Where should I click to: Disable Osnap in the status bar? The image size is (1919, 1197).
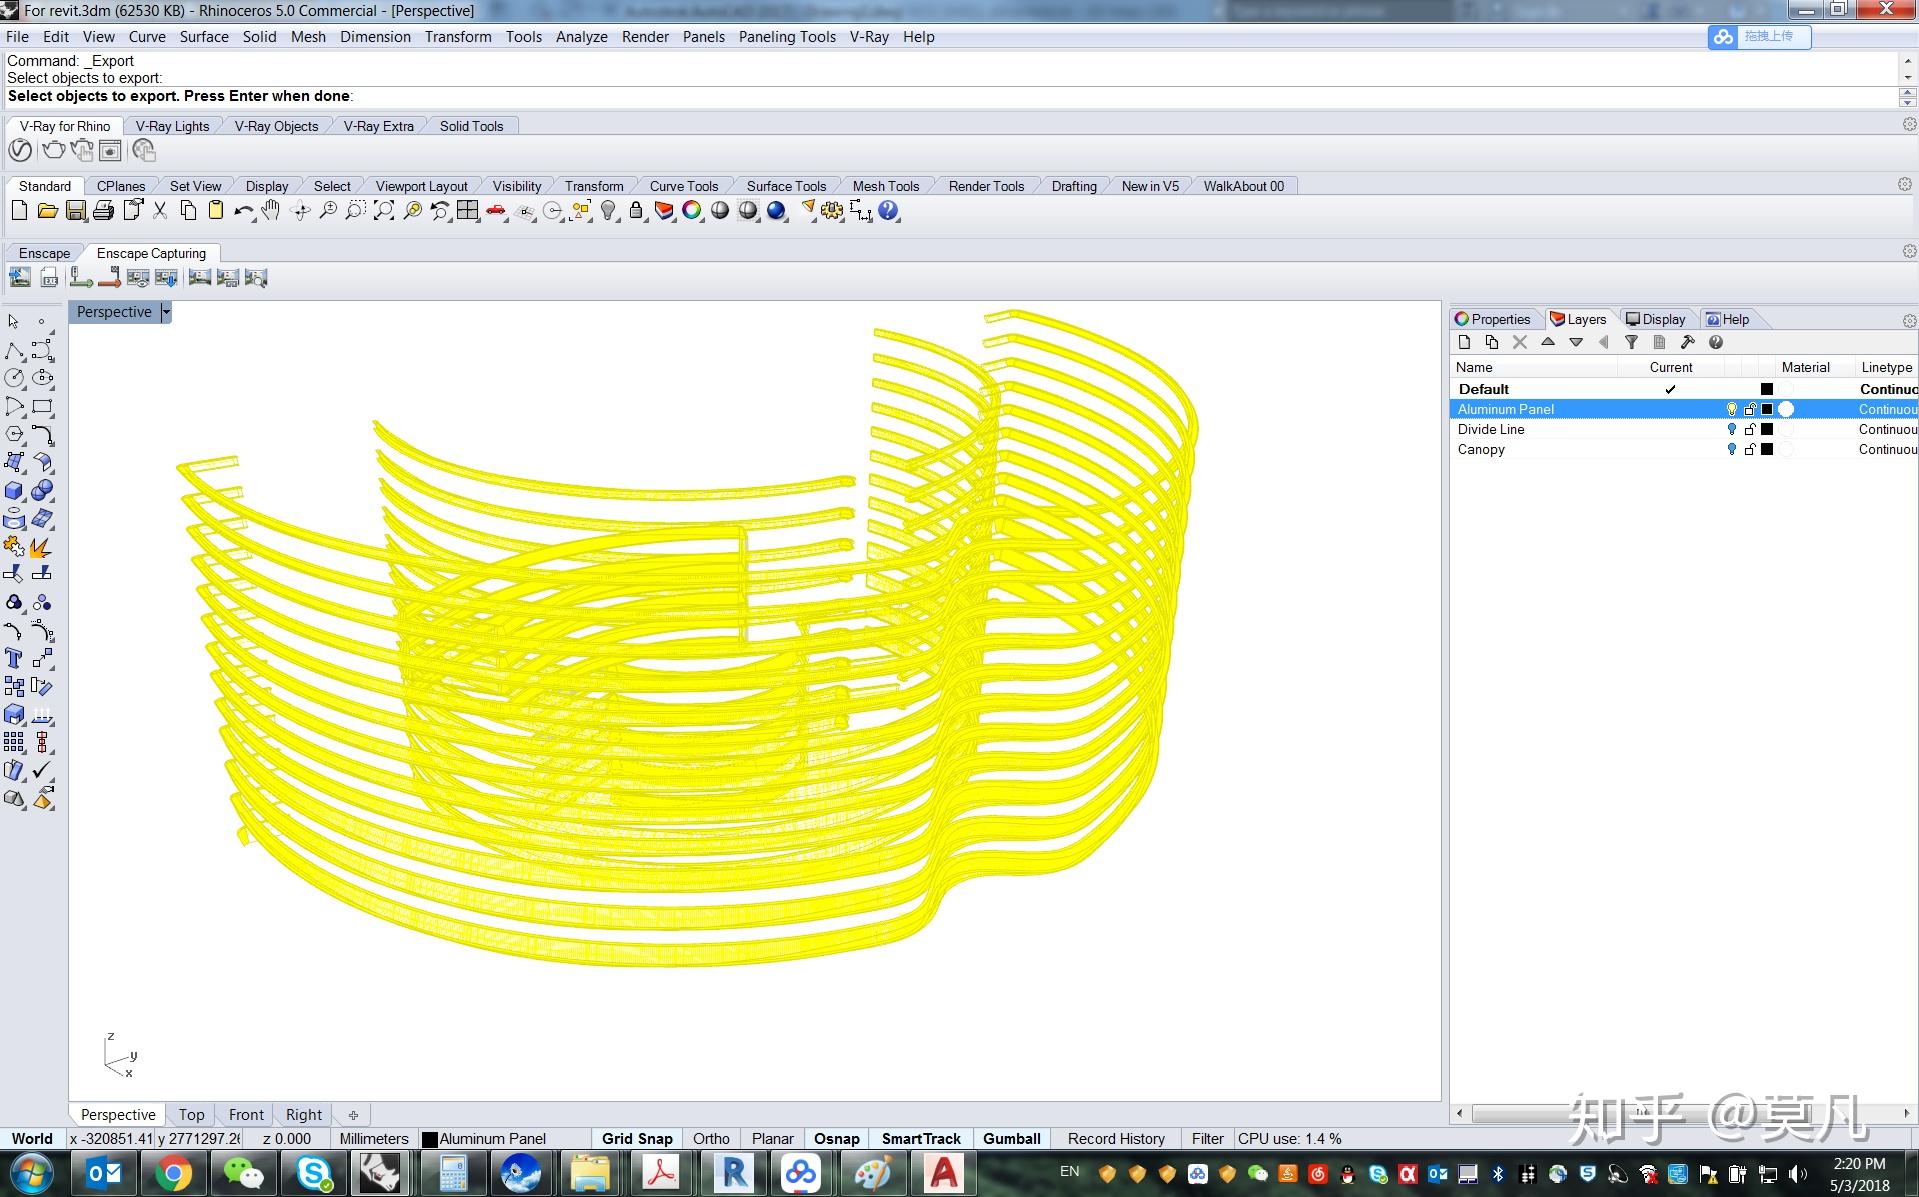[836, 1138]
